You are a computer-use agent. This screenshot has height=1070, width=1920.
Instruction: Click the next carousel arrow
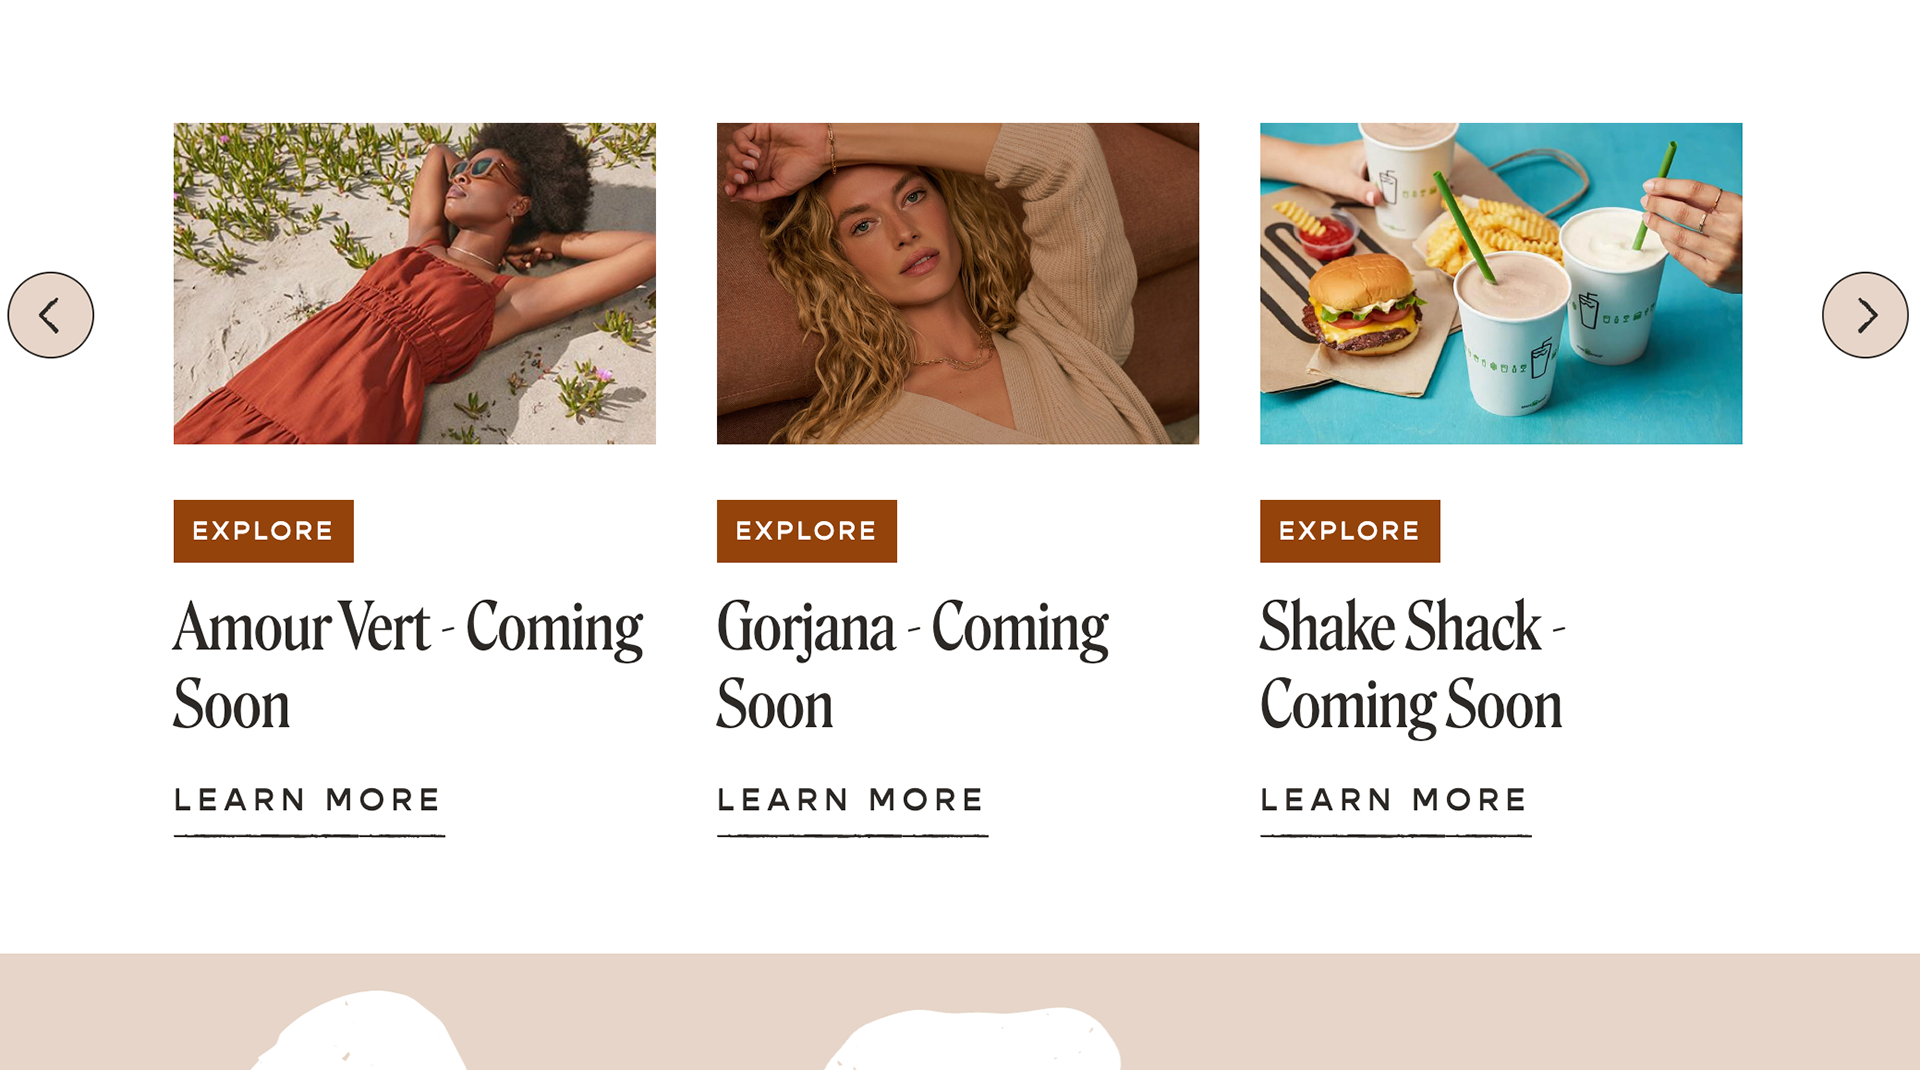[1865, 315]
